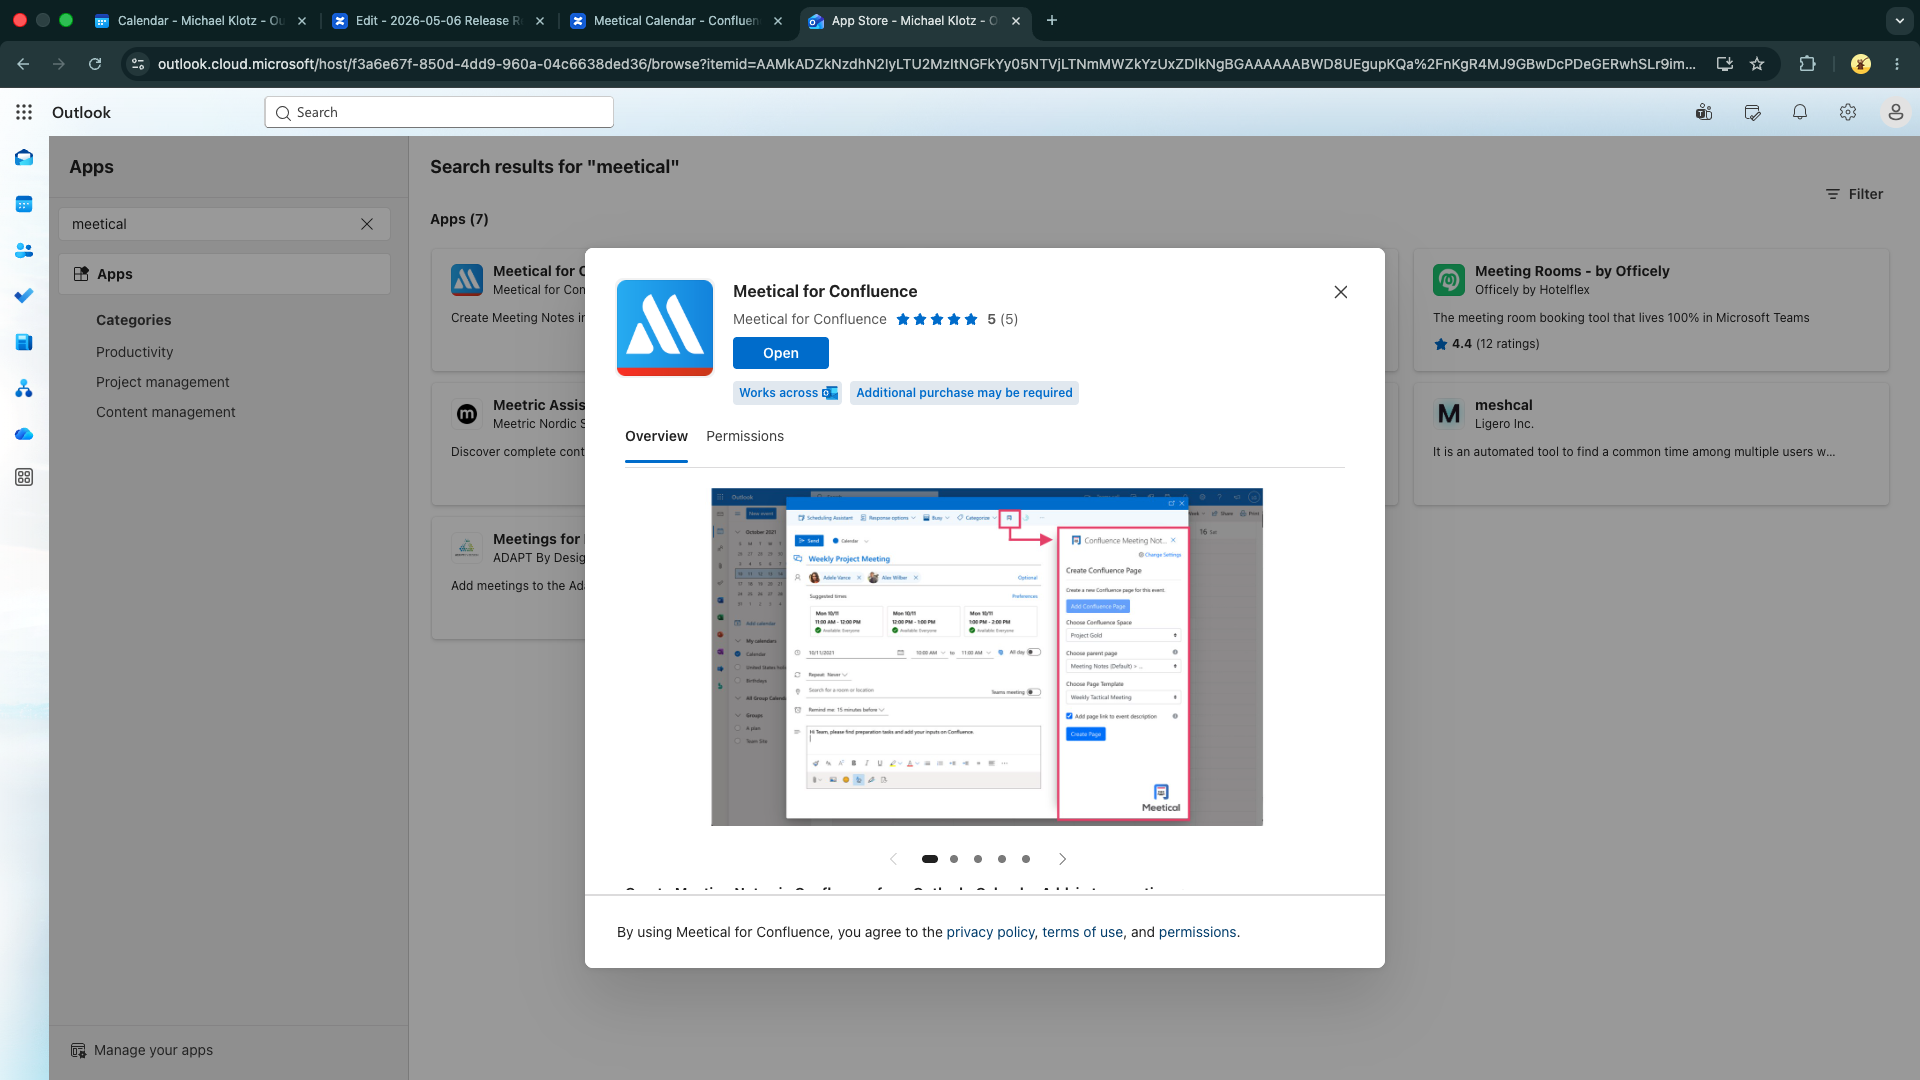
Task: Go back to the previous page
Action: pos(23,64)
